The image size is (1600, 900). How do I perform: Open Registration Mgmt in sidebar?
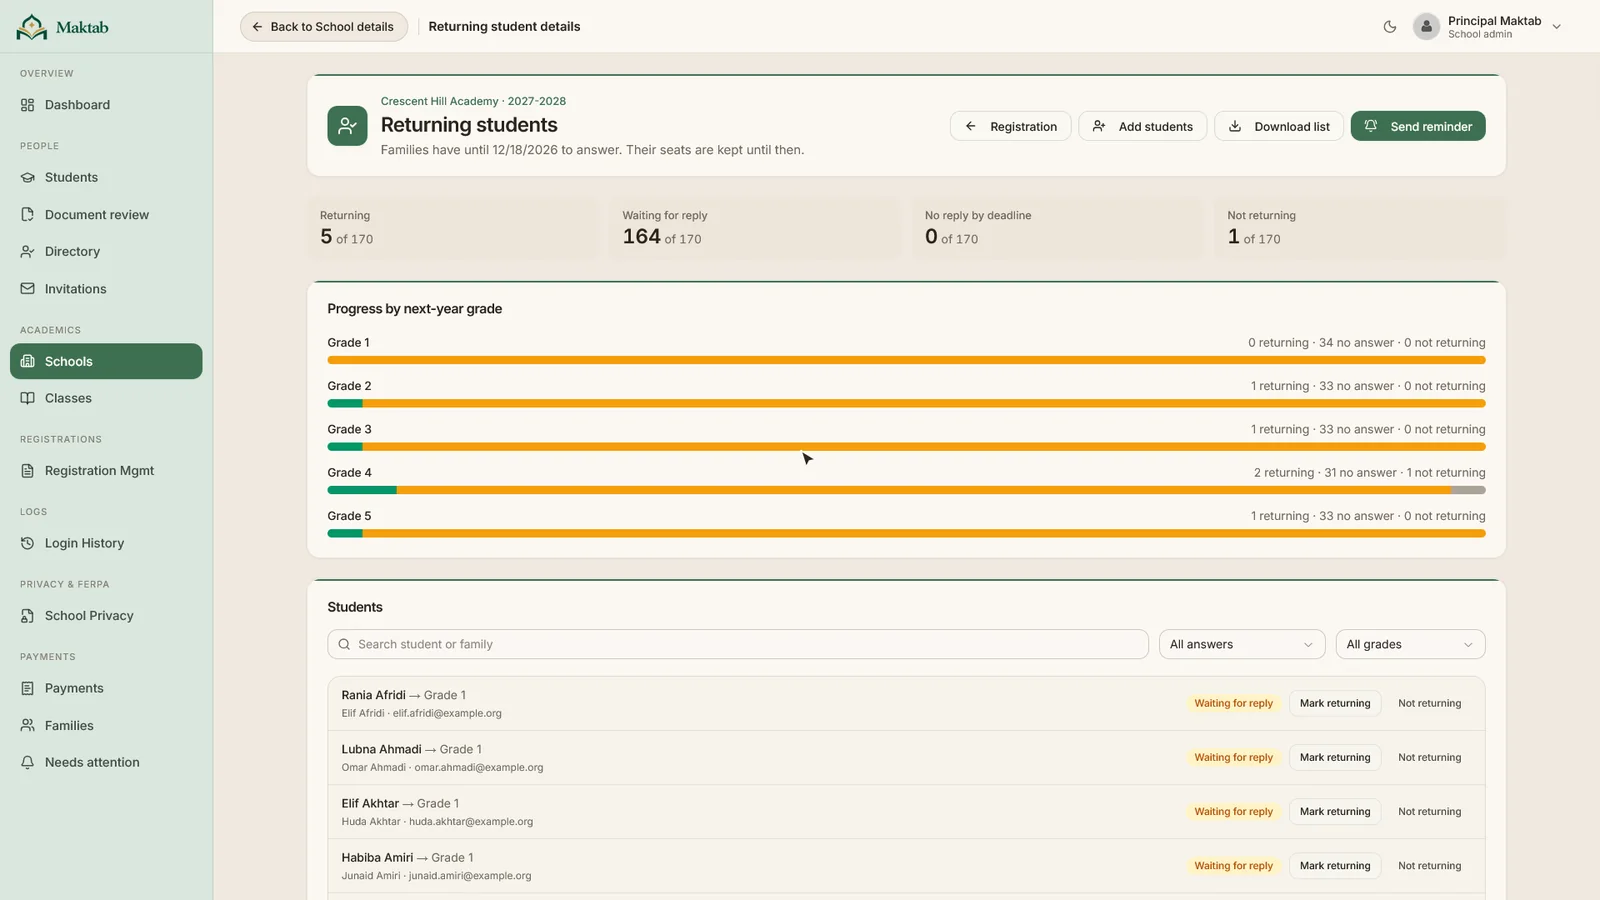click(x=106, y=471)
